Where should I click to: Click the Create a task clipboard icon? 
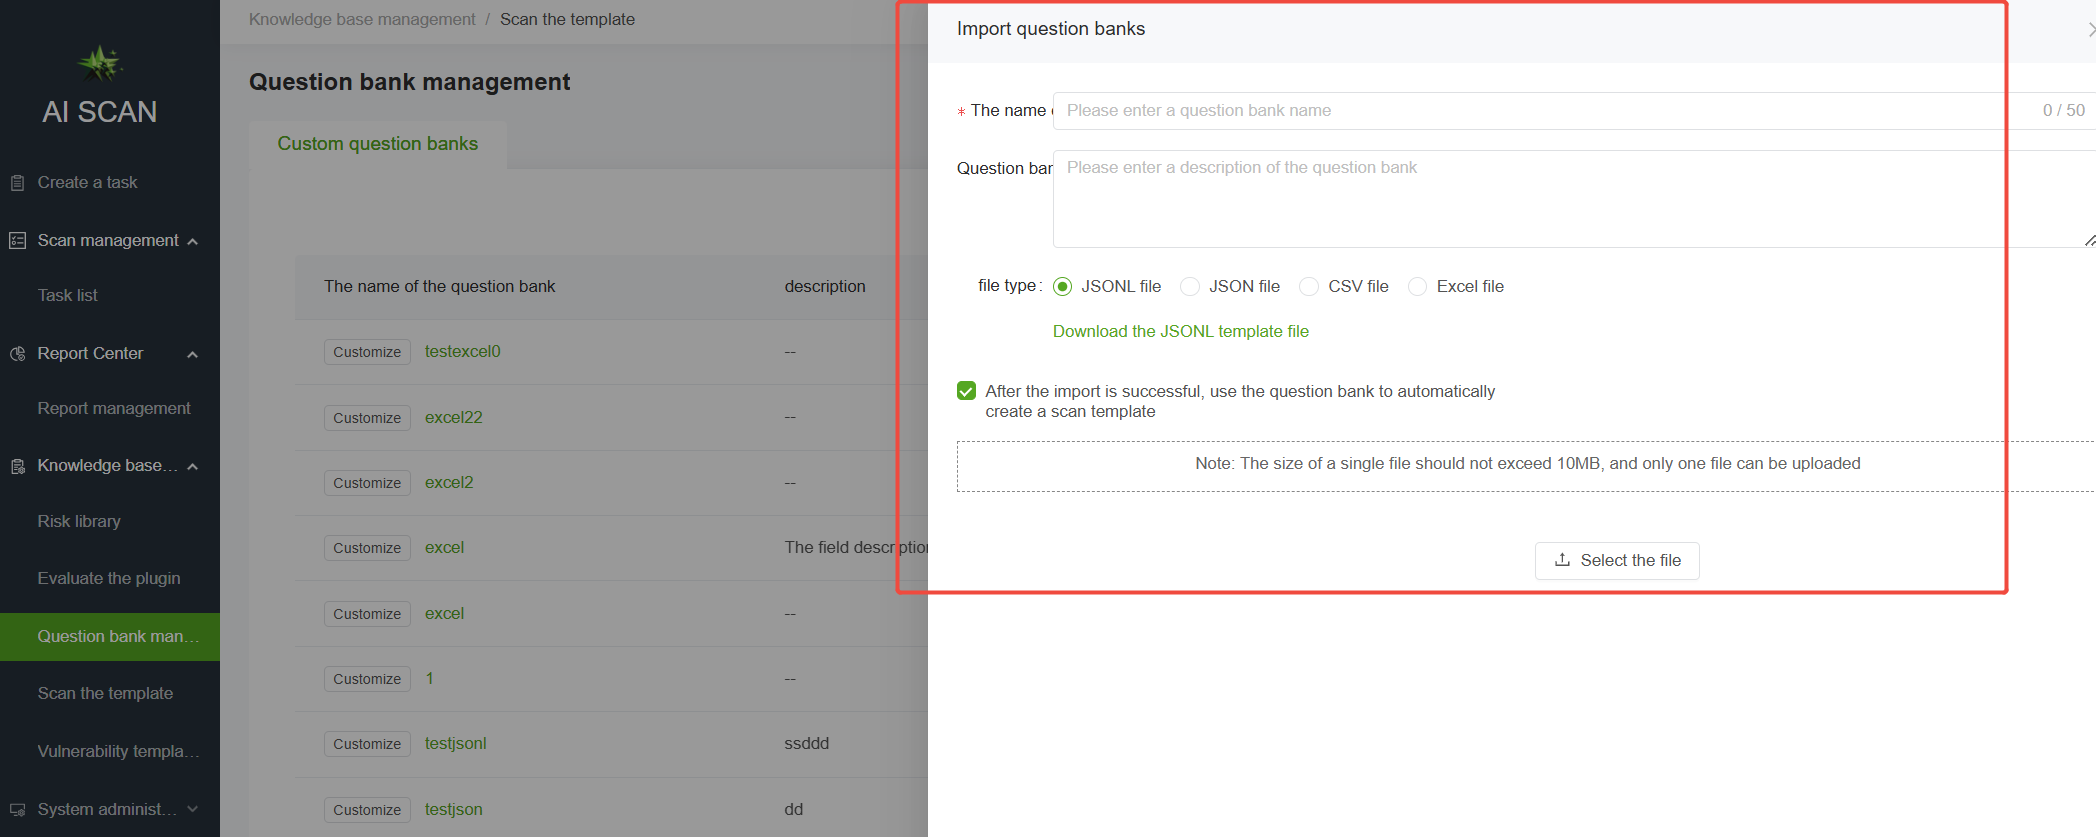(17, 183)
